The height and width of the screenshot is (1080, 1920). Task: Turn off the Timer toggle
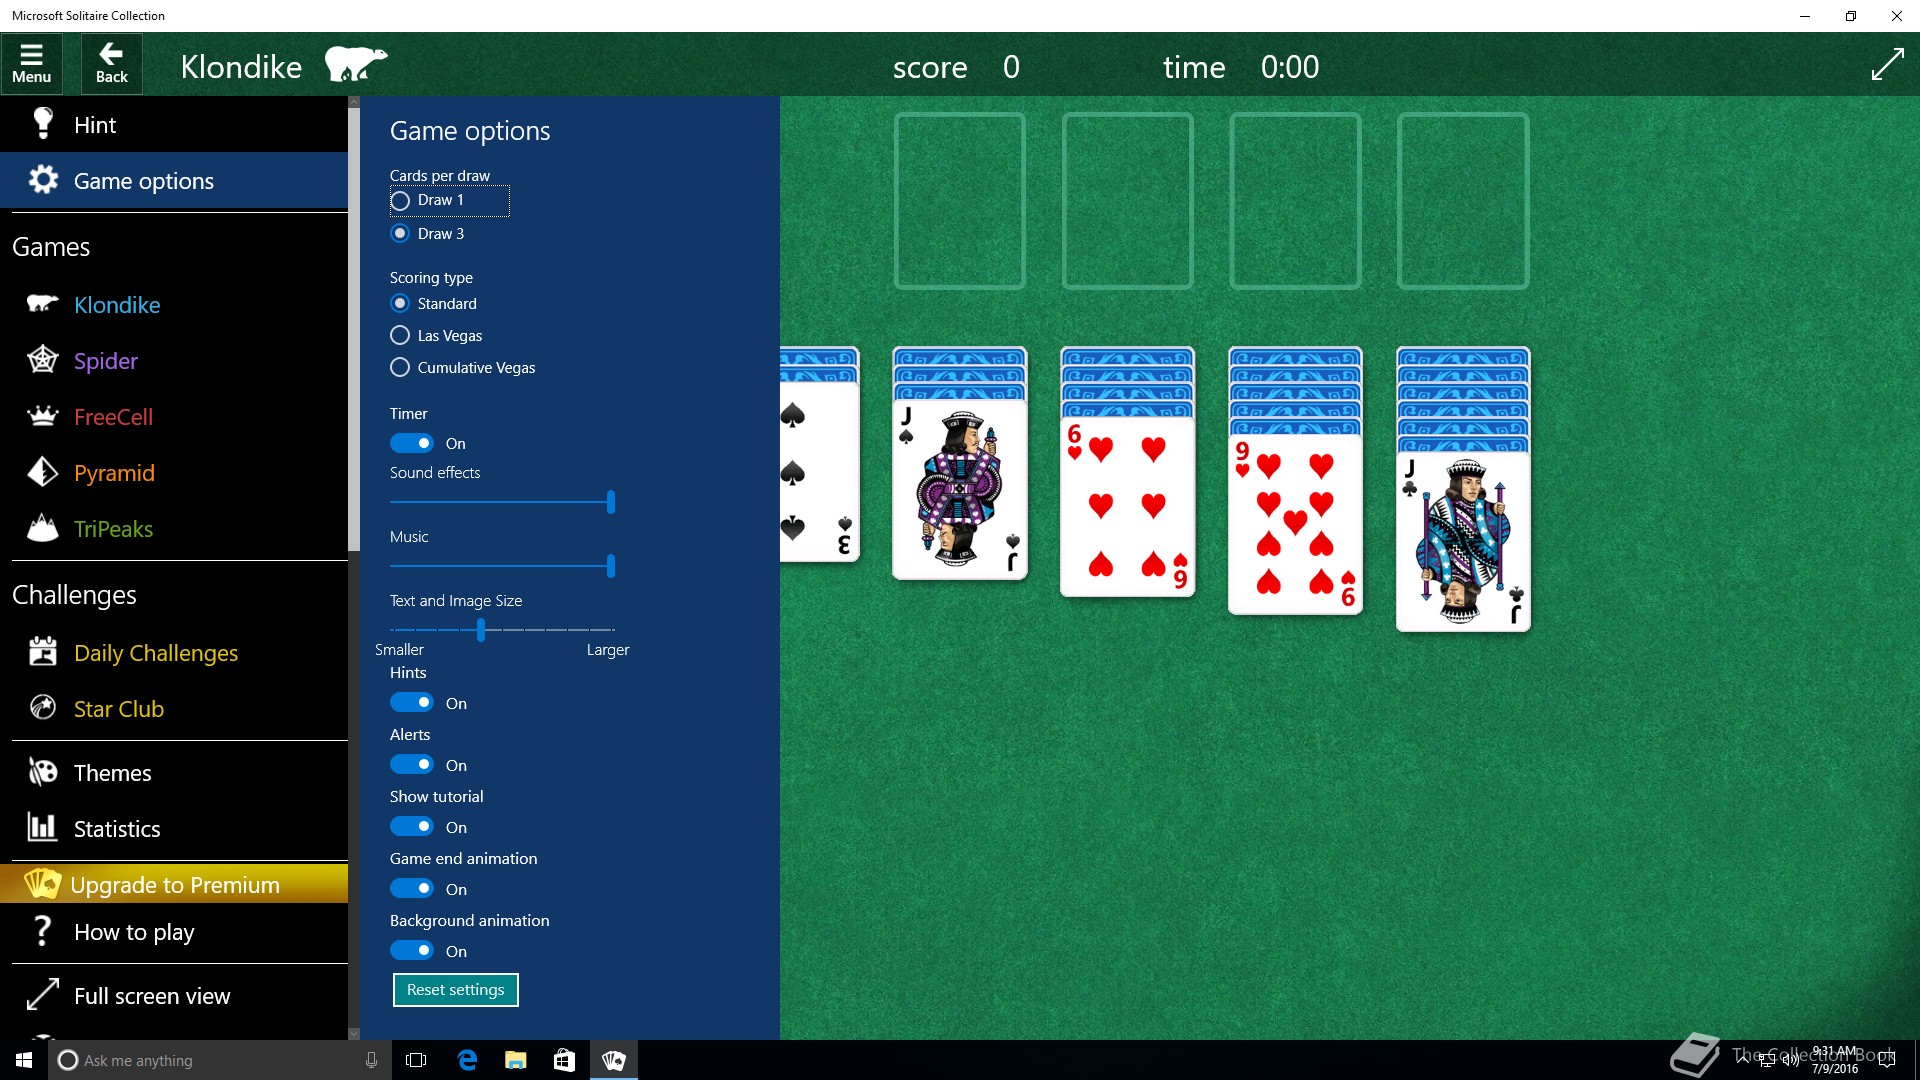(412, 443)
